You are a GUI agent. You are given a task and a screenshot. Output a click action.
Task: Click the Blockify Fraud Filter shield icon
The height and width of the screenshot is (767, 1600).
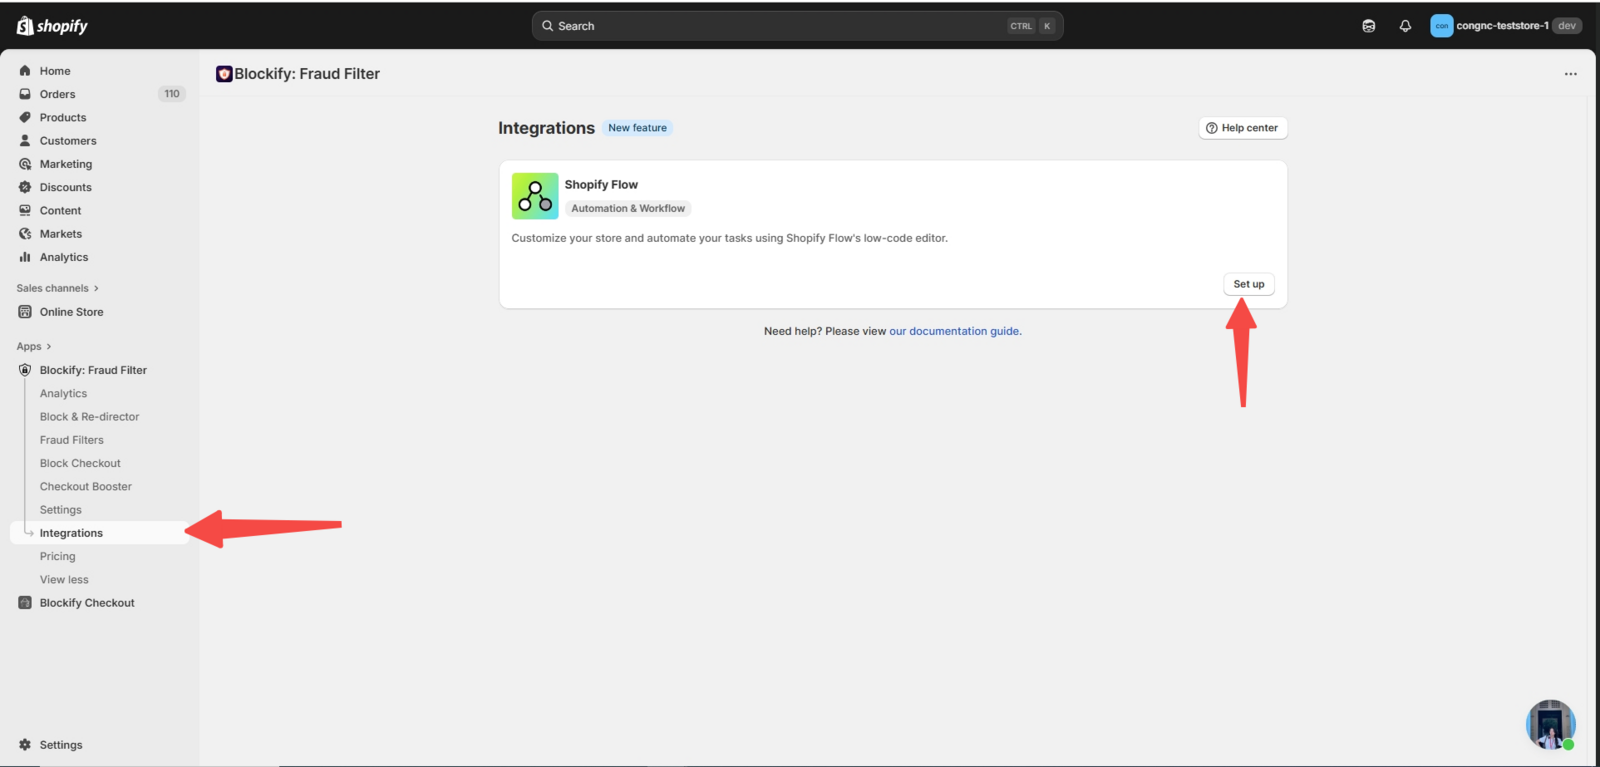click(x=25, y=370)
